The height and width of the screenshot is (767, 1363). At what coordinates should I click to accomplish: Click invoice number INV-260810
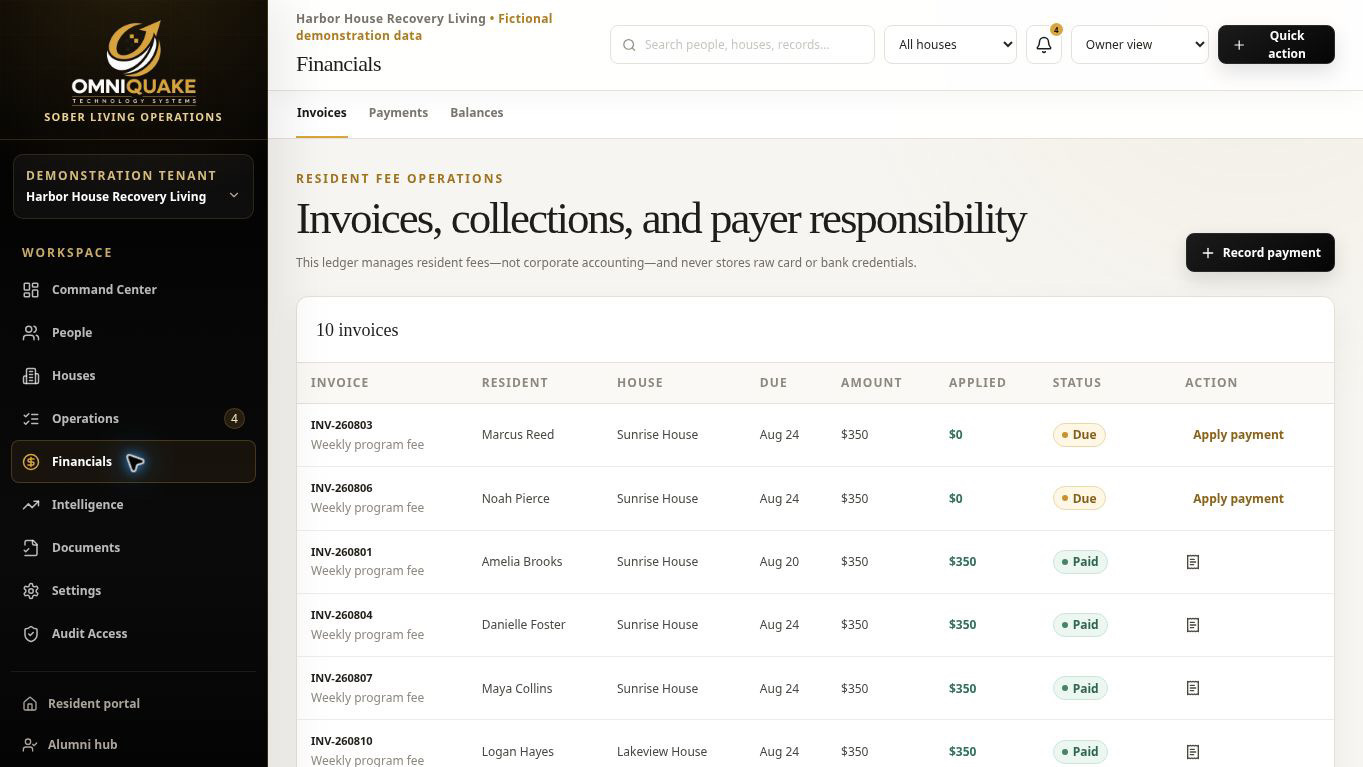click(341, 741)
